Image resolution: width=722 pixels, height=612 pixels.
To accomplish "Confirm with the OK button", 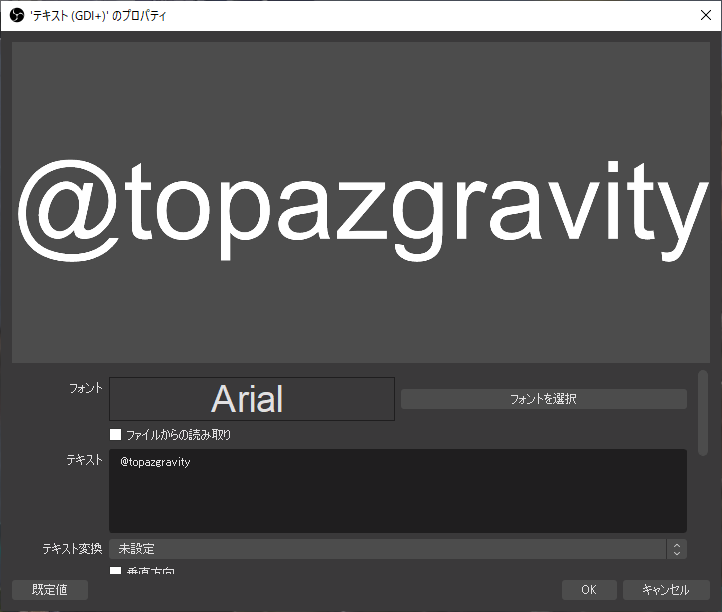I will point(589,590).
